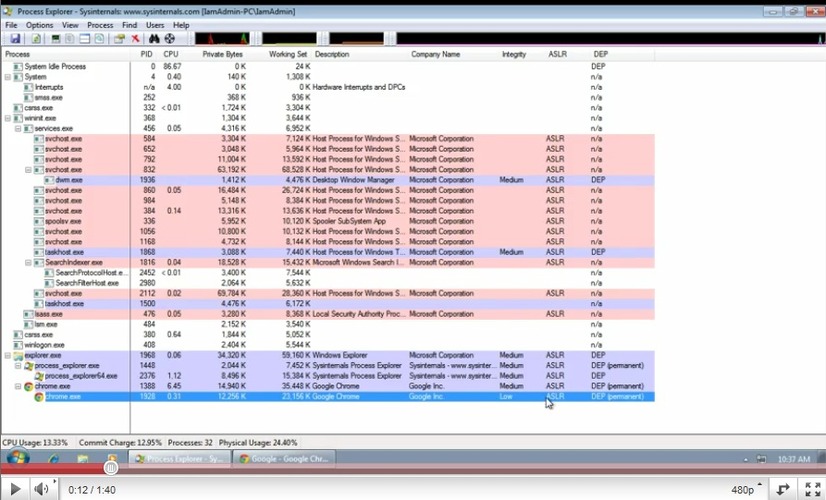
Task: Click the wide I/O history mini graph
Action: click(x=611, y=38)
